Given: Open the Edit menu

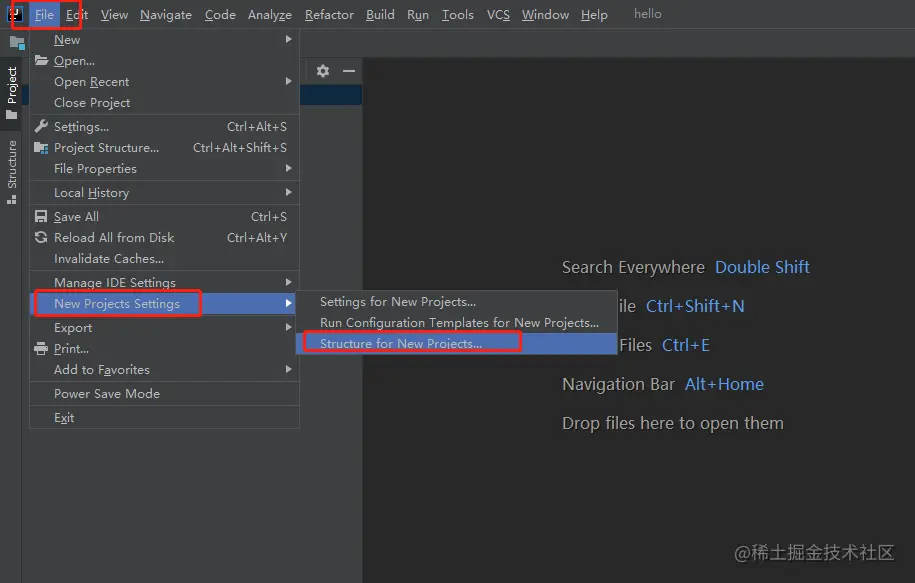Looking at the screenshot, I should [x=76, y=15].
